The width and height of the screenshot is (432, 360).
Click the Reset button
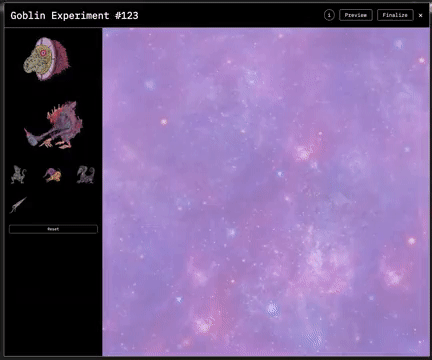pos(53,229)
